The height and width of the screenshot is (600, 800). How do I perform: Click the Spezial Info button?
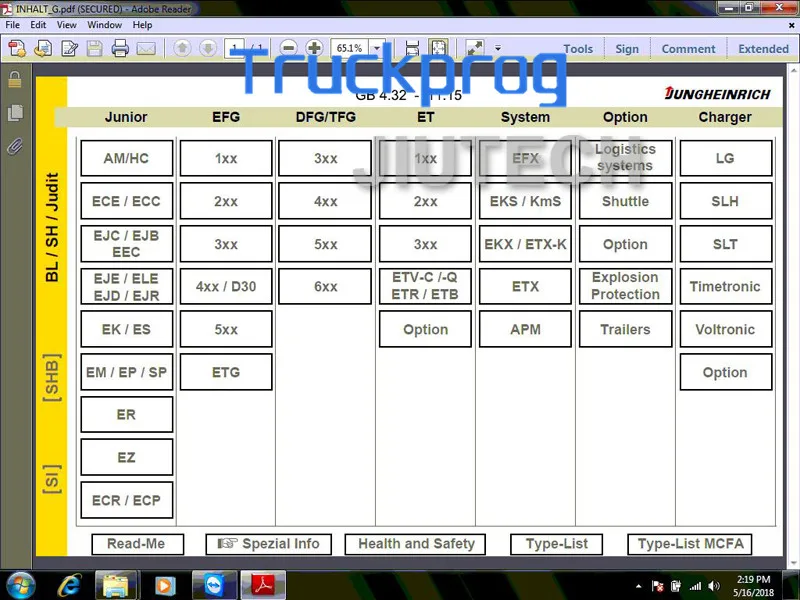pos(268,544)
